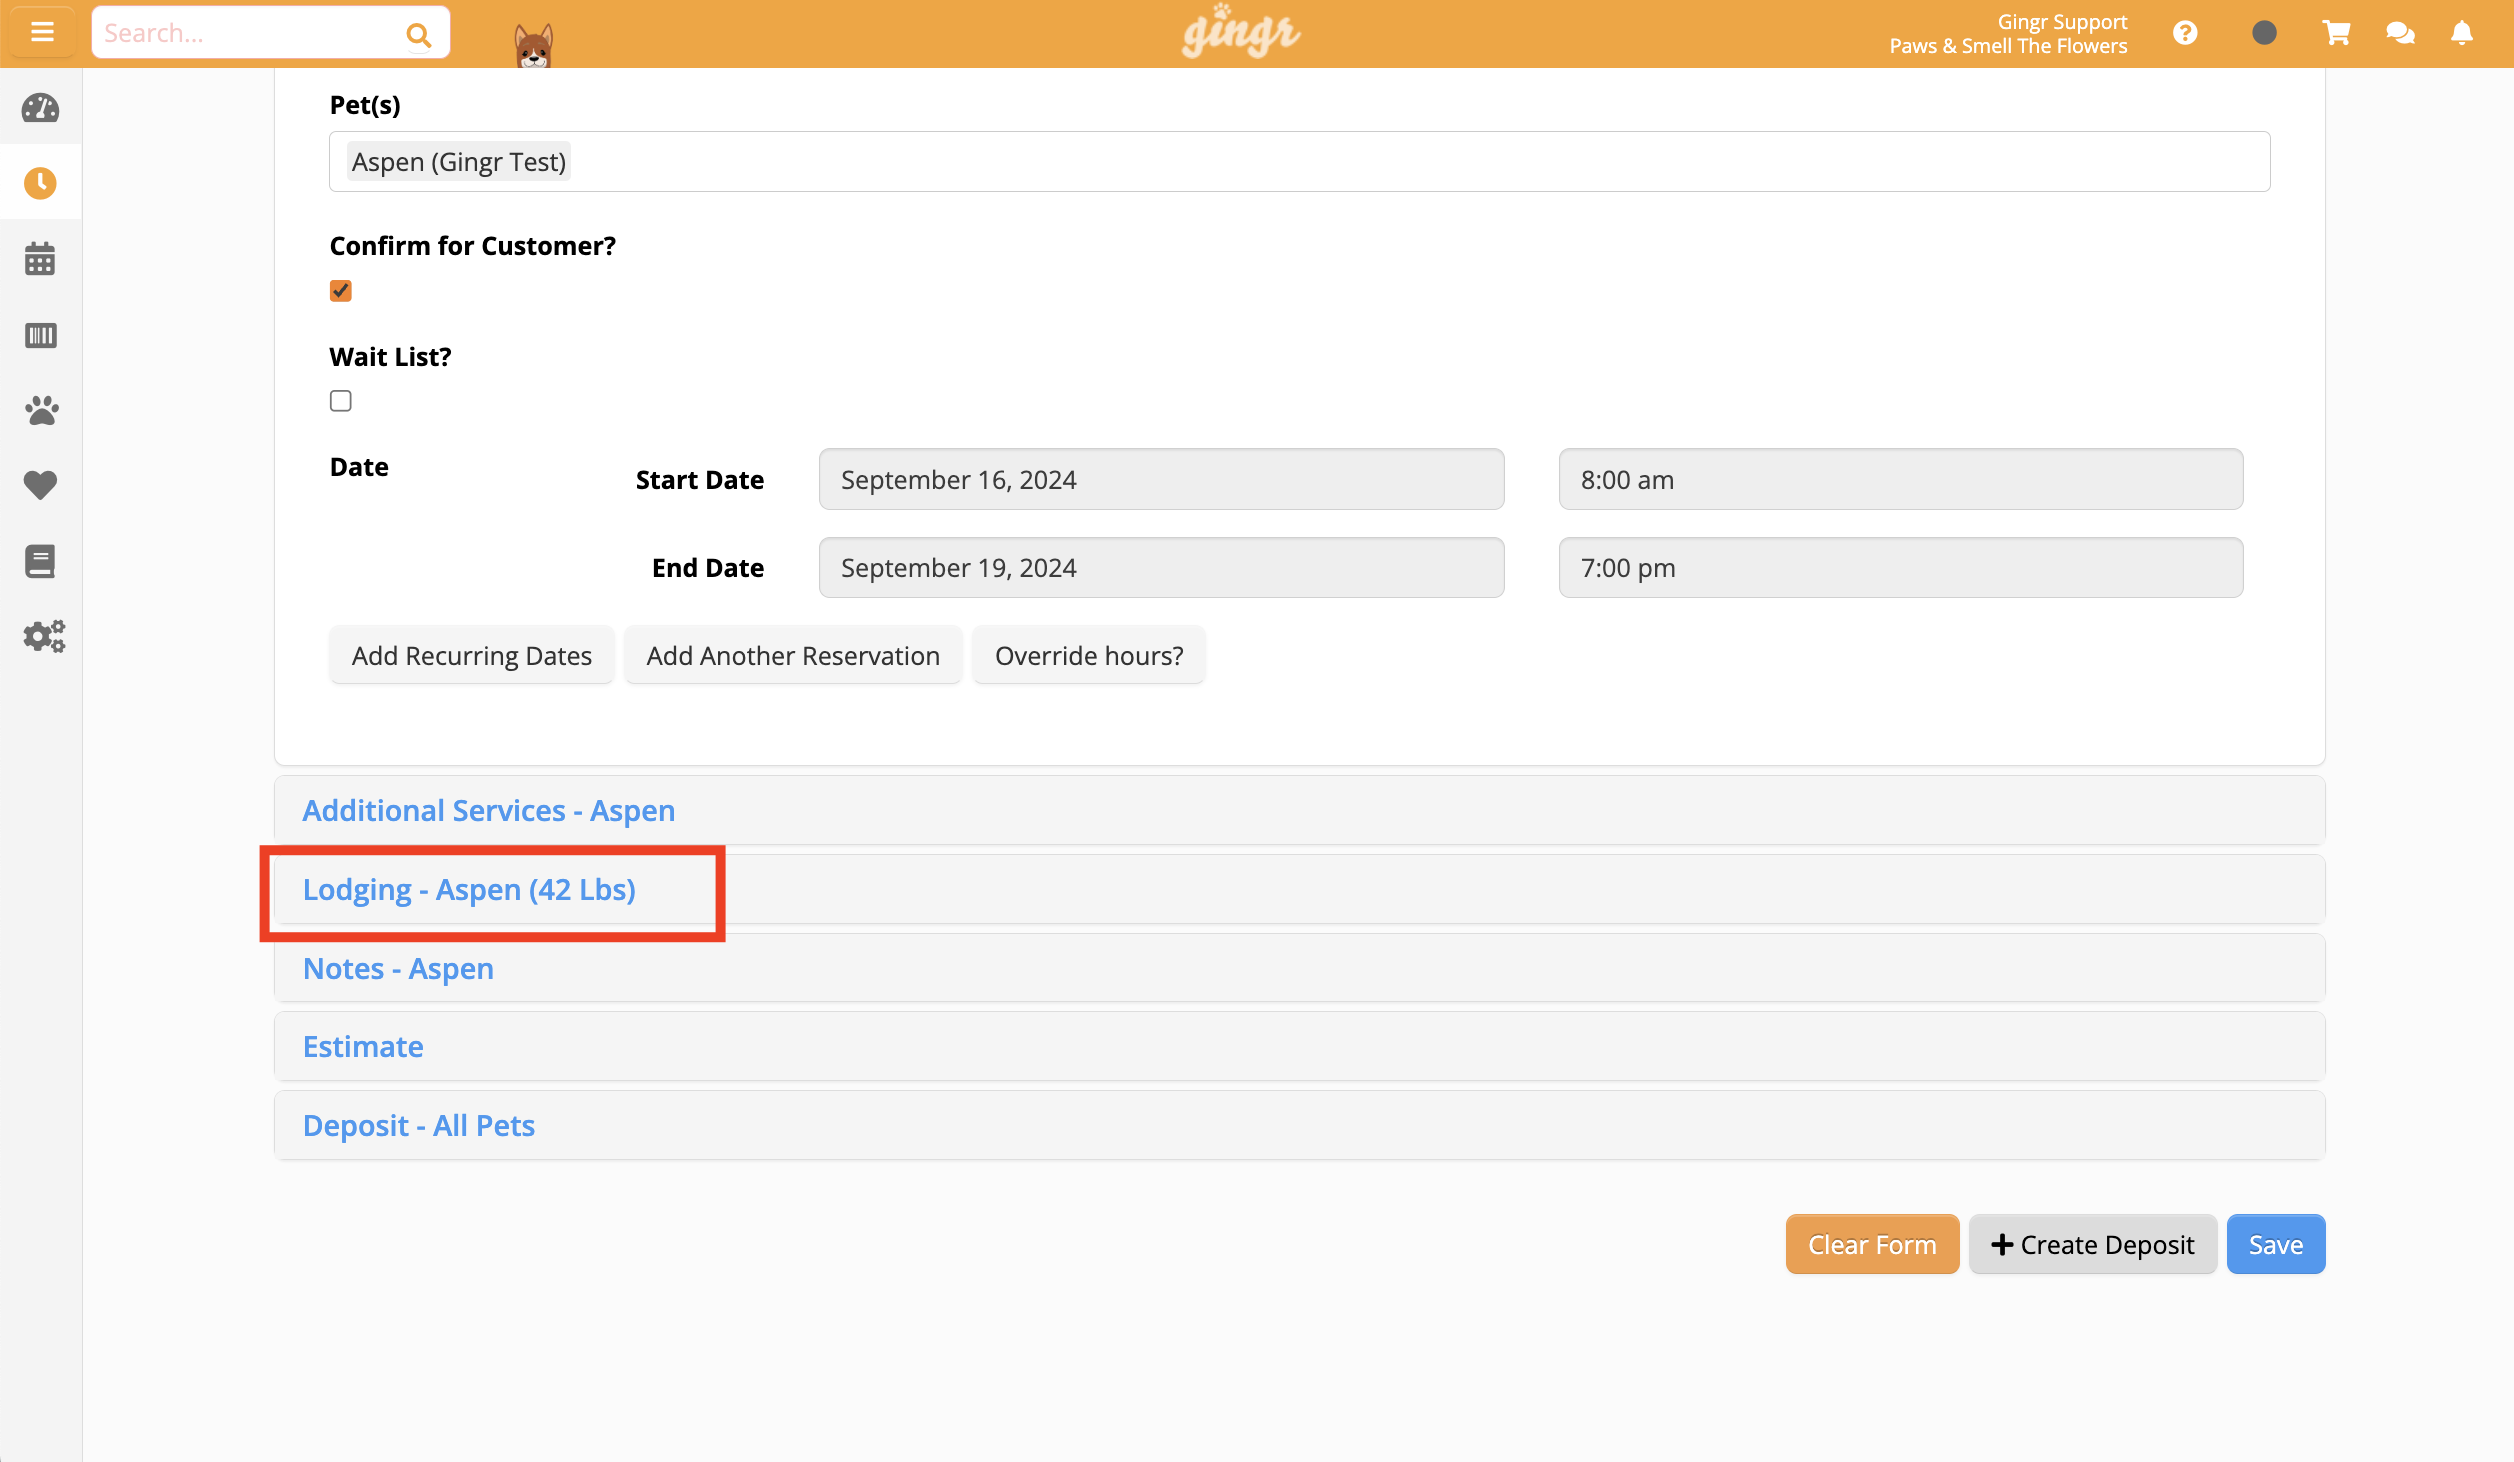Uncheck Confirm for Customer checkbox

coord(341,291)
